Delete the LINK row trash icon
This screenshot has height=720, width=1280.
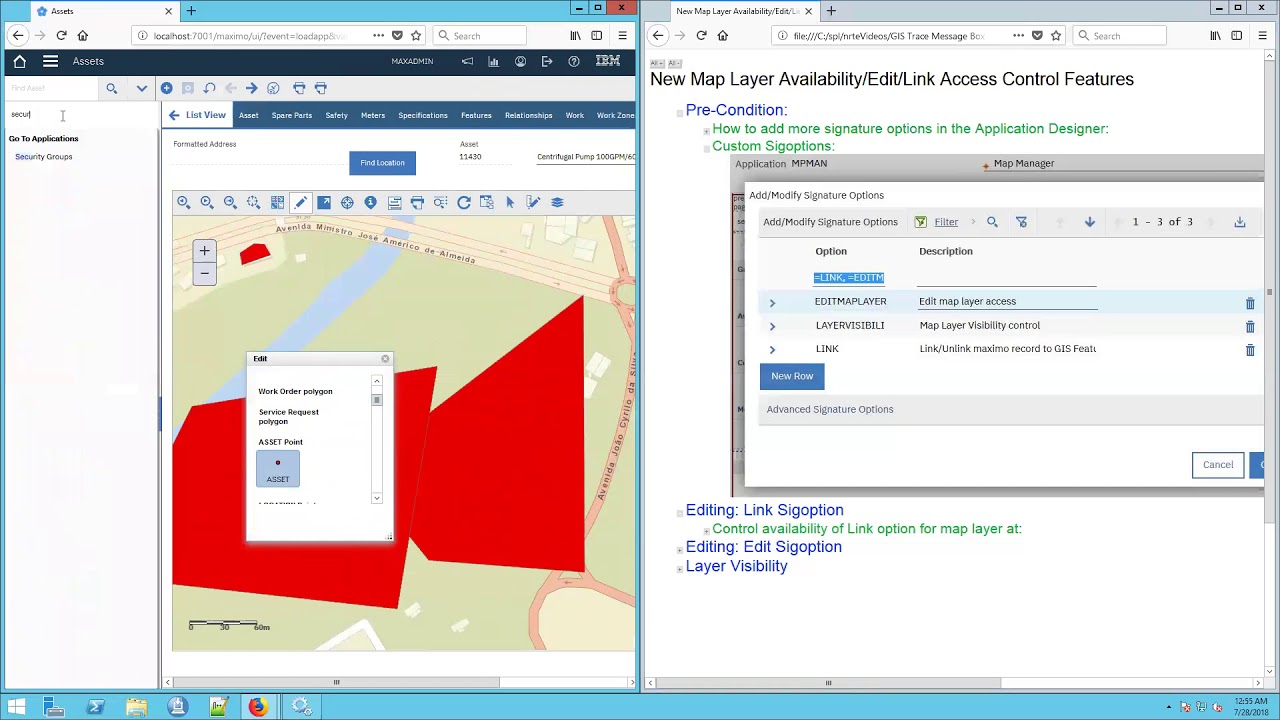click(x=1250, y=349)
